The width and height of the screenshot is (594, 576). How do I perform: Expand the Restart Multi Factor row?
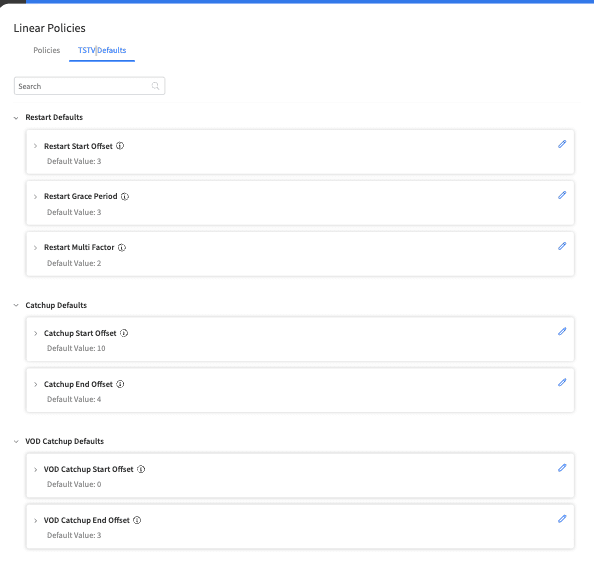35,248
